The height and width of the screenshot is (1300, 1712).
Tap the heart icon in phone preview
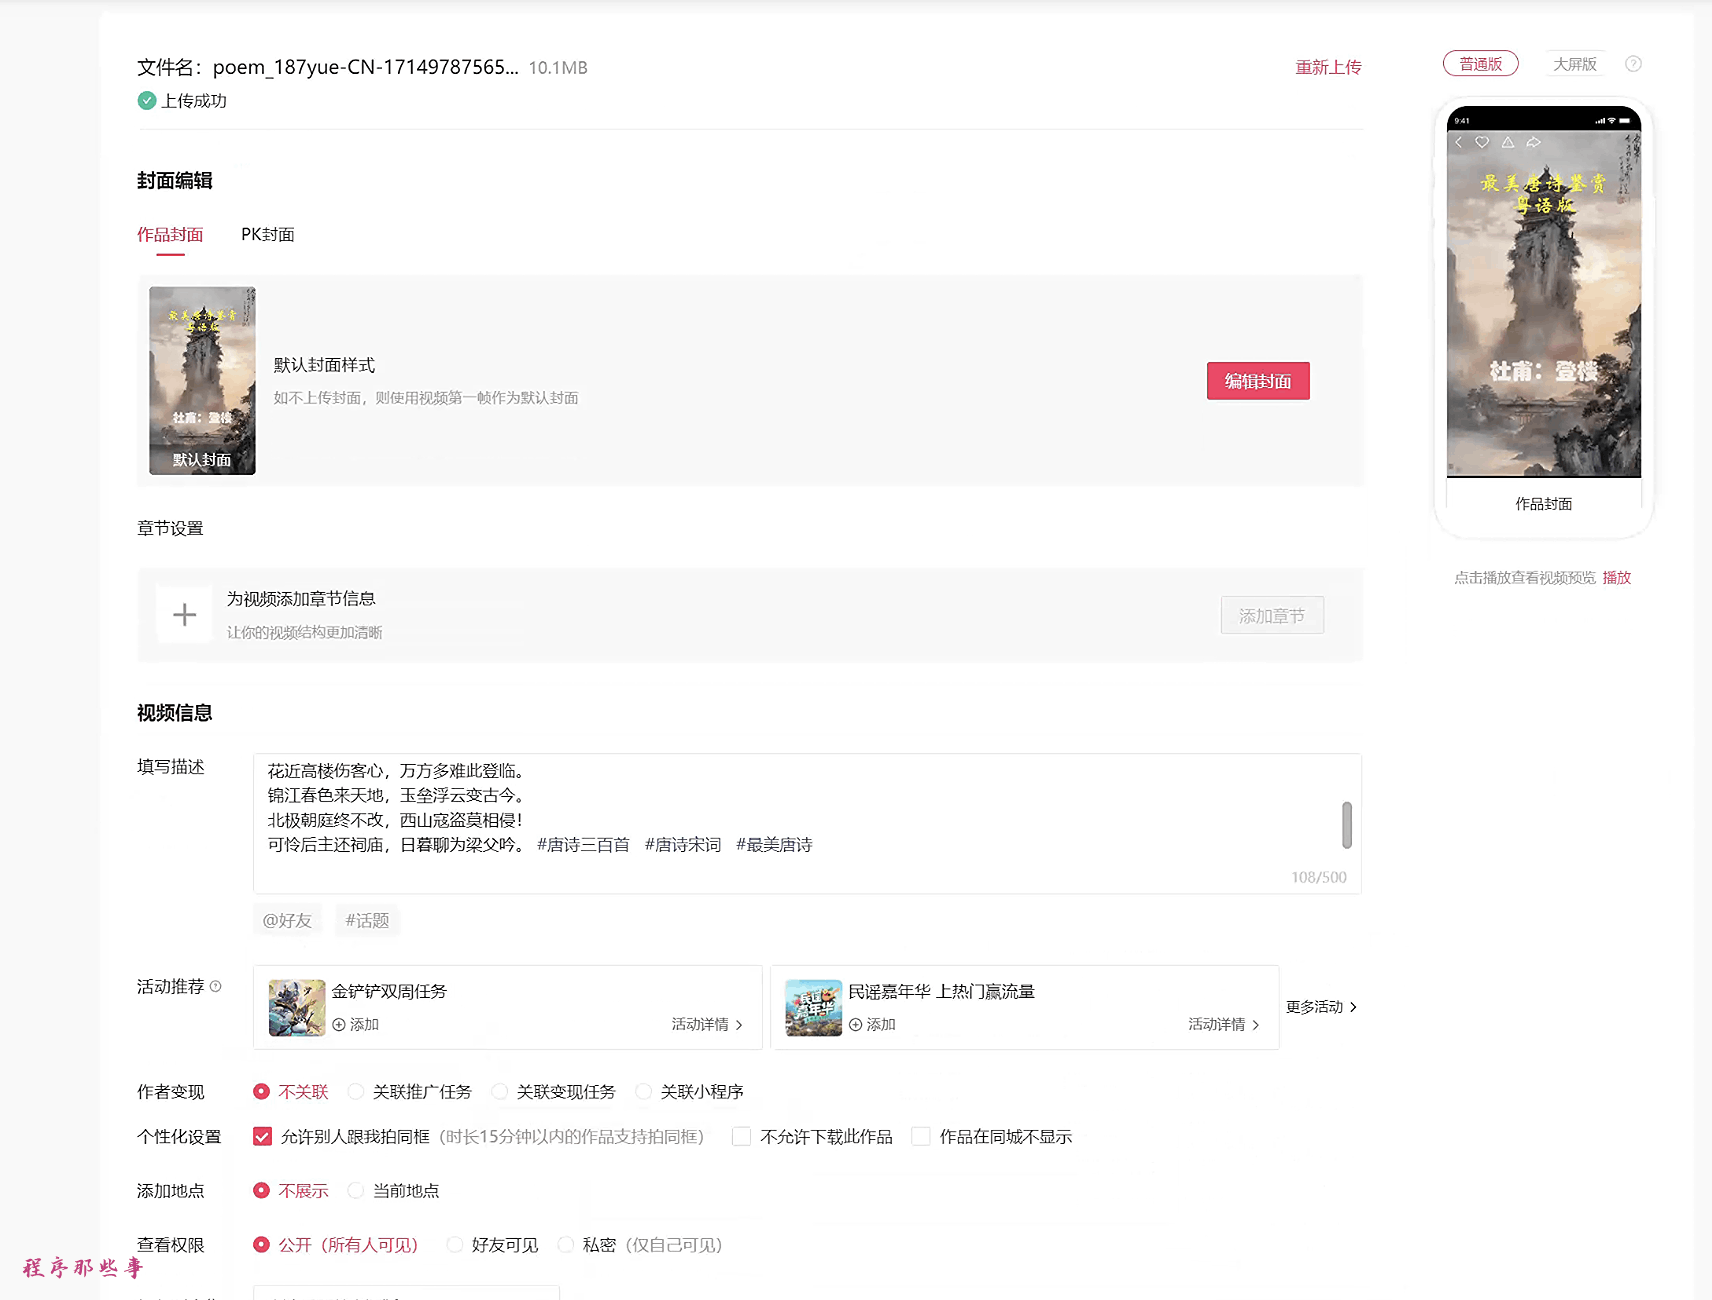tap(1482, 142)
